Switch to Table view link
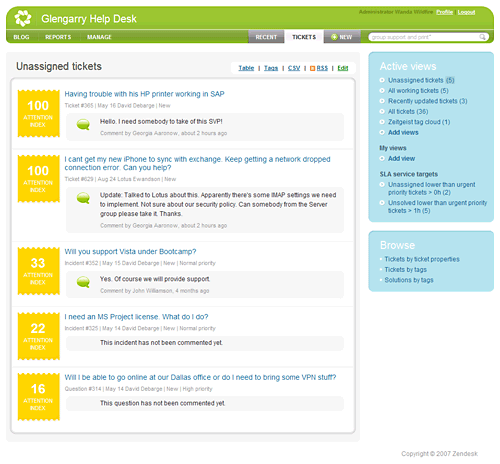The image size is (500, 464). 246,68
